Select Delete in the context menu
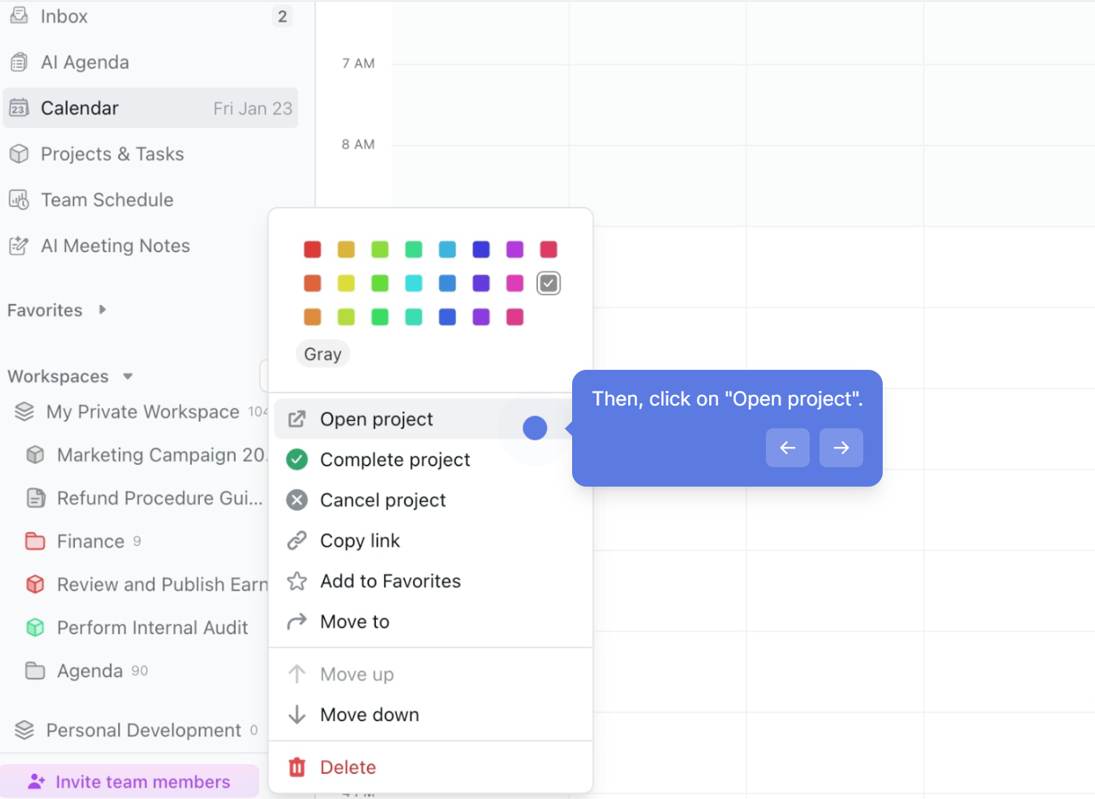The image size is (1095, 799). [429, 767]
